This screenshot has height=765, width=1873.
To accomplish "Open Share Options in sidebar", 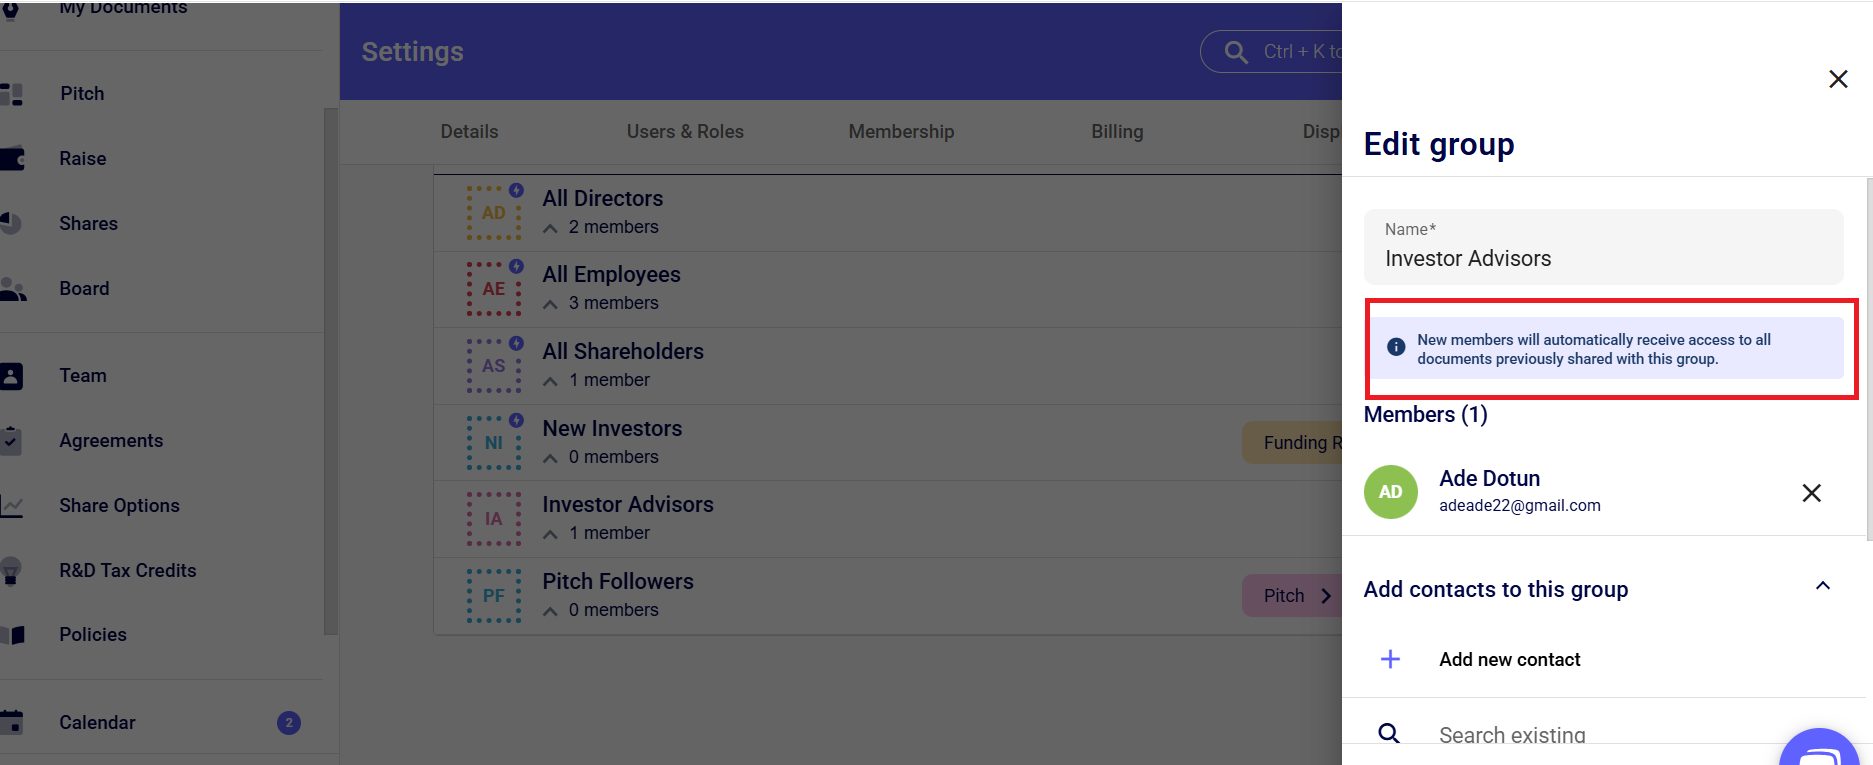I will (x=119, y=505).
